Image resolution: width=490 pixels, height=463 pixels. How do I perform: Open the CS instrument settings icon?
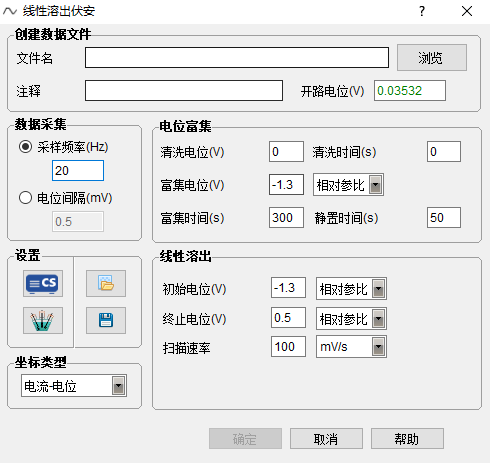43,283
